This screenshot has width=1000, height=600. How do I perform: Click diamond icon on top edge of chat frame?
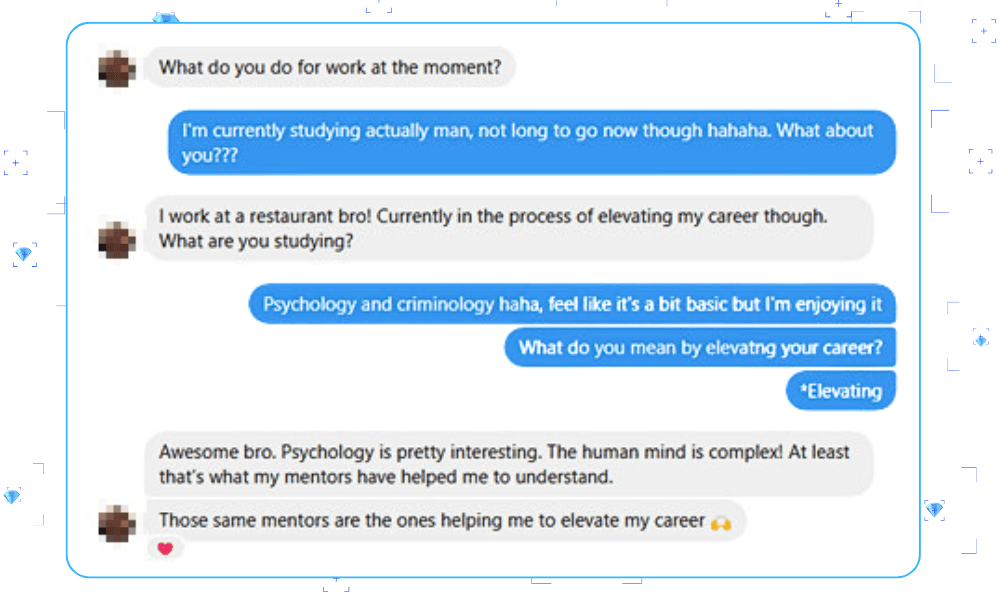(x=165, y=19)
